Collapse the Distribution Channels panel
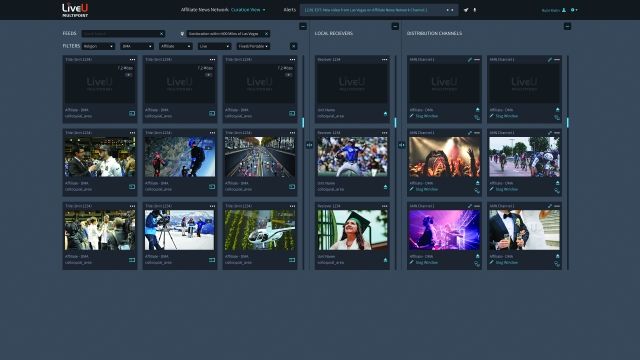This screenshot has height=360, width=640. tap(567, 27)
